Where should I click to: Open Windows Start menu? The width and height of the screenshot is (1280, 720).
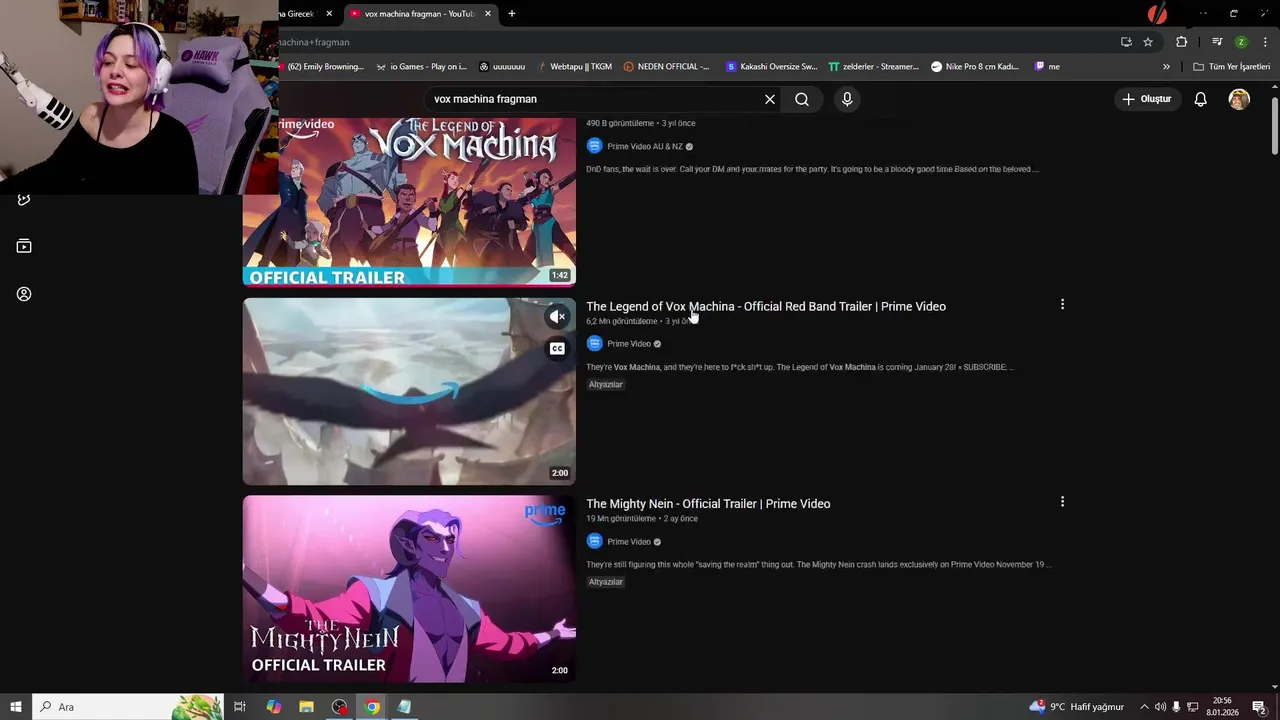(16, 707)
